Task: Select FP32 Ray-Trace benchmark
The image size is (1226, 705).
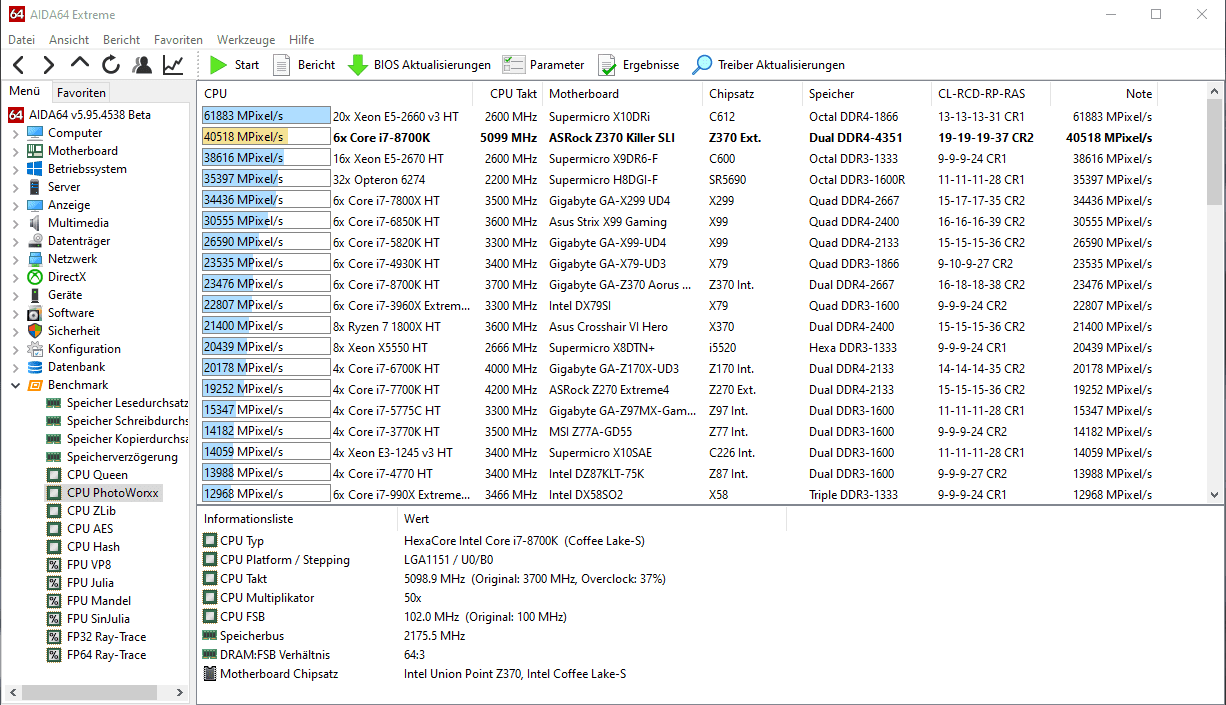Action: (96, 637)
